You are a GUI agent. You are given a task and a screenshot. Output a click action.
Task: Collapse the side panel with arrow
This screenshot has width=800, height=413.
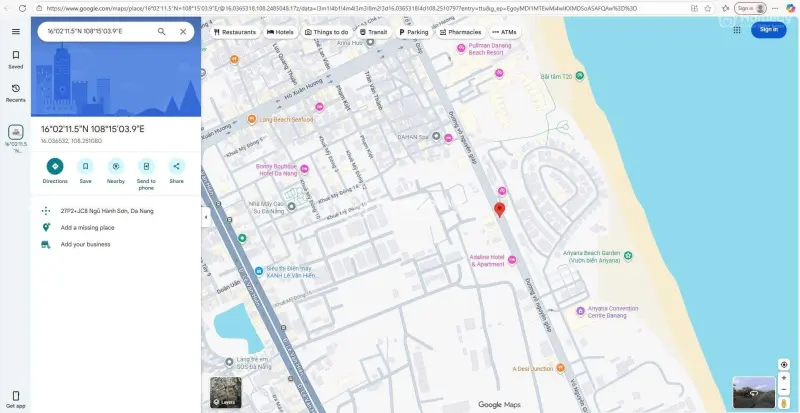(x=205, y=217)
